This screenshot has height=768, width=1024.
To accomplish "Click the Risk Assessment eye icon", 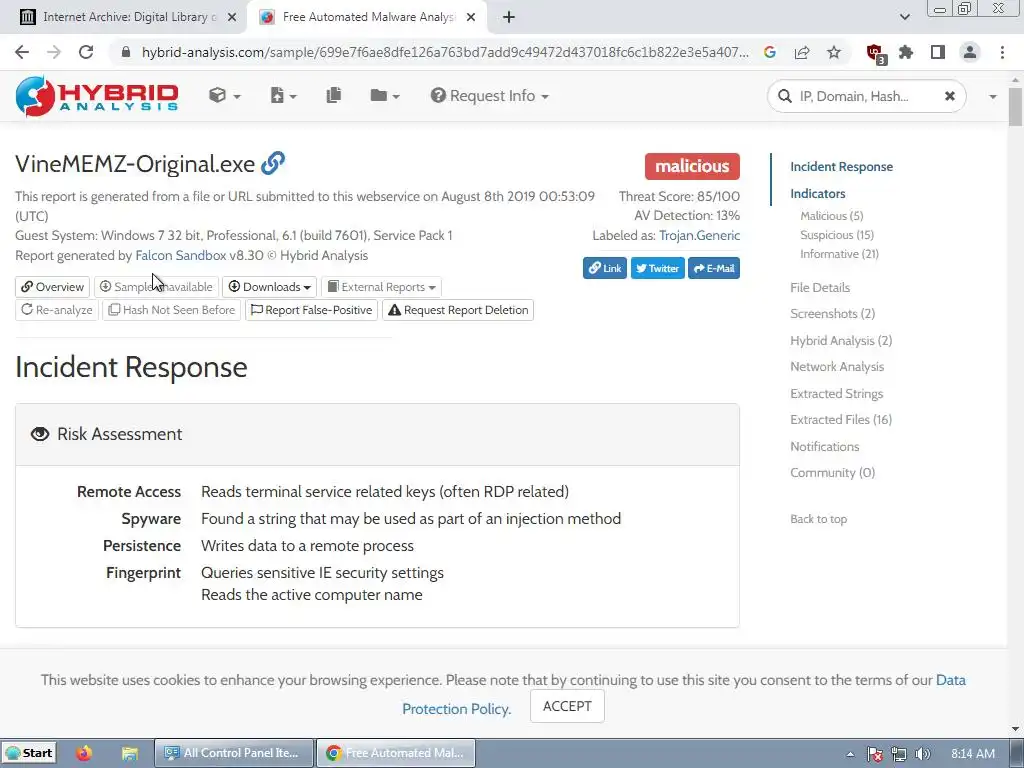I will click(40, 434).
